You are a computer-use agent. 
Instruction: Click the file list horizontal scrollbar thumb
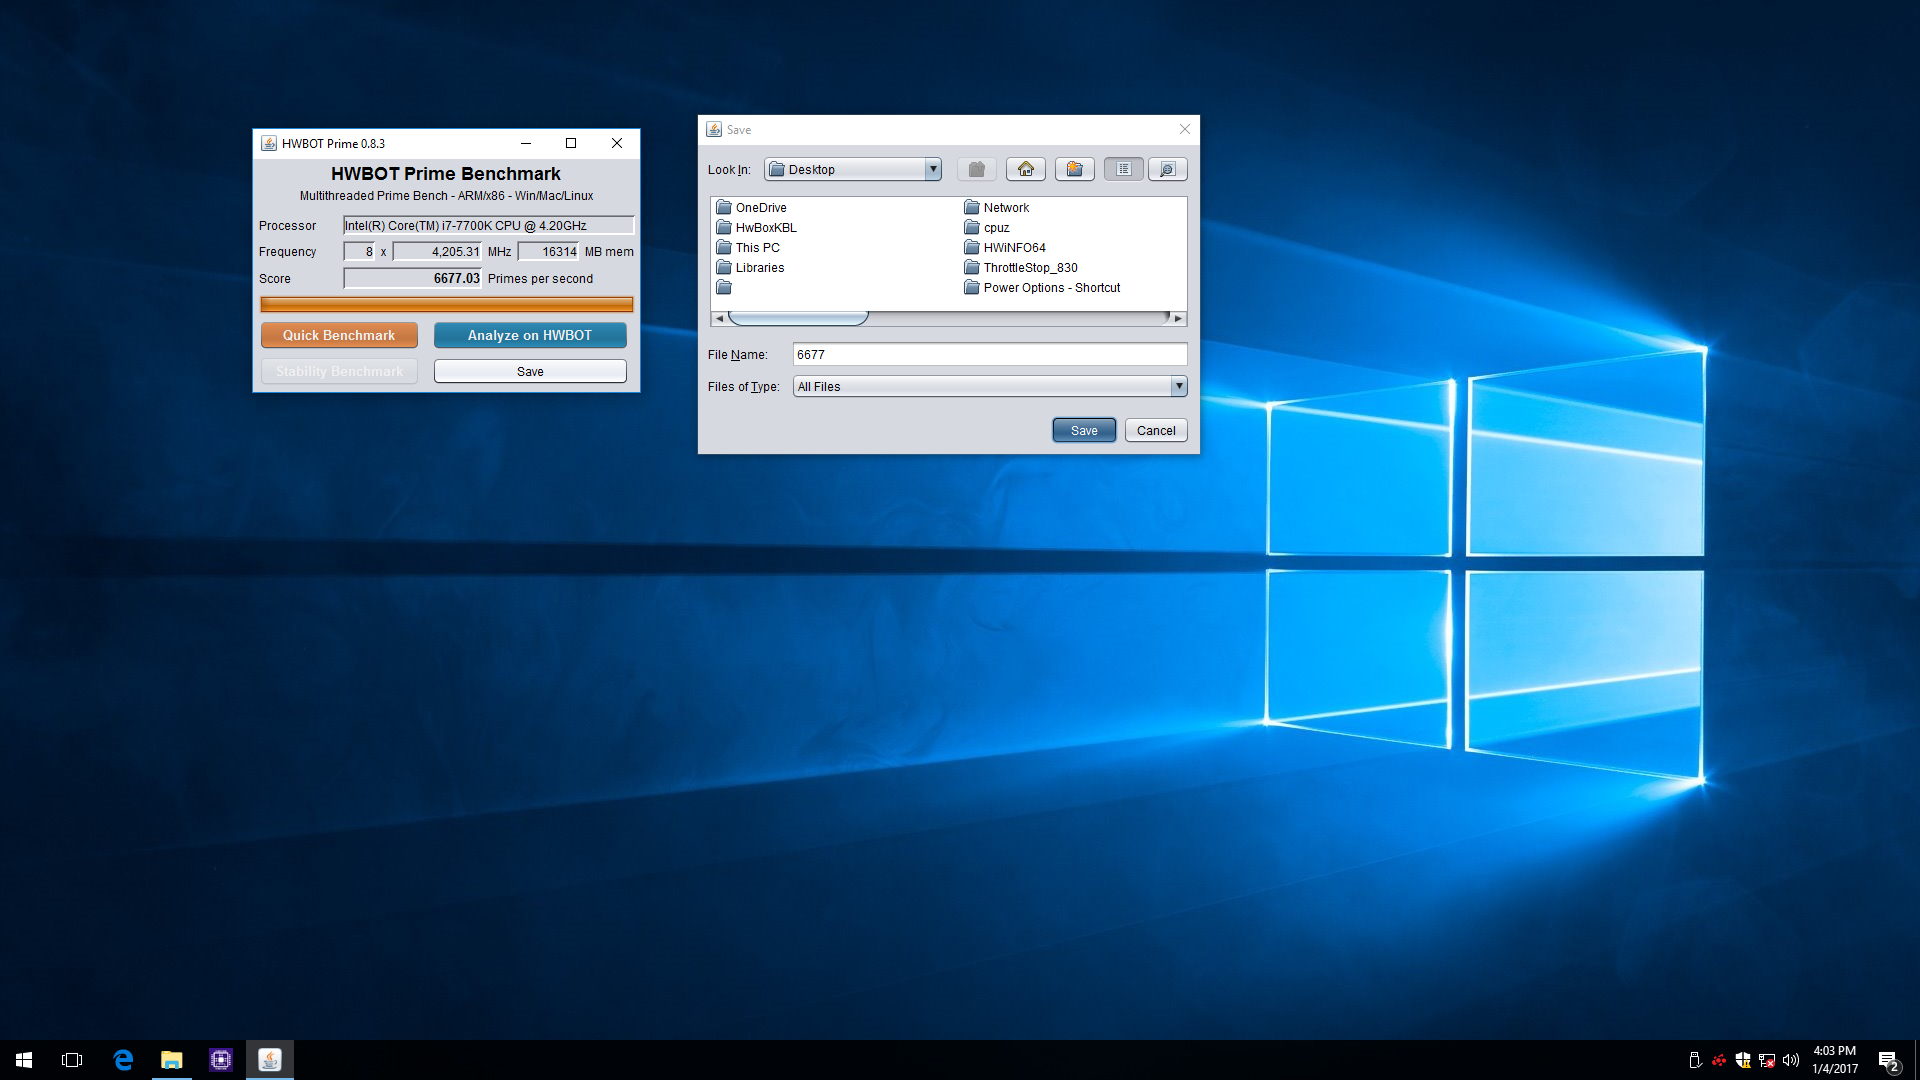click(798, 318)
